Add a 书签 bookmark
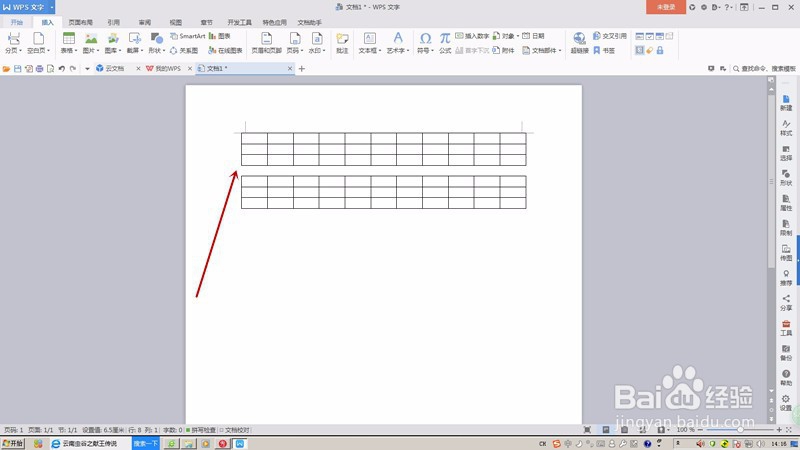800x450 pixels. pos(604,51)
